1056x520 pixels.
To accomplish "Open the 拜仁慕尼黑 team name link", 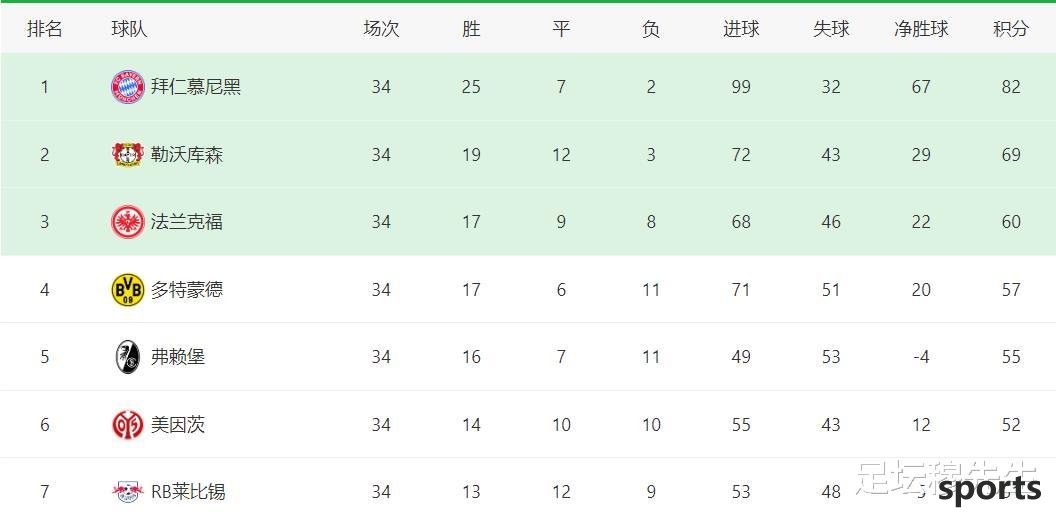I will pos(196,87).
